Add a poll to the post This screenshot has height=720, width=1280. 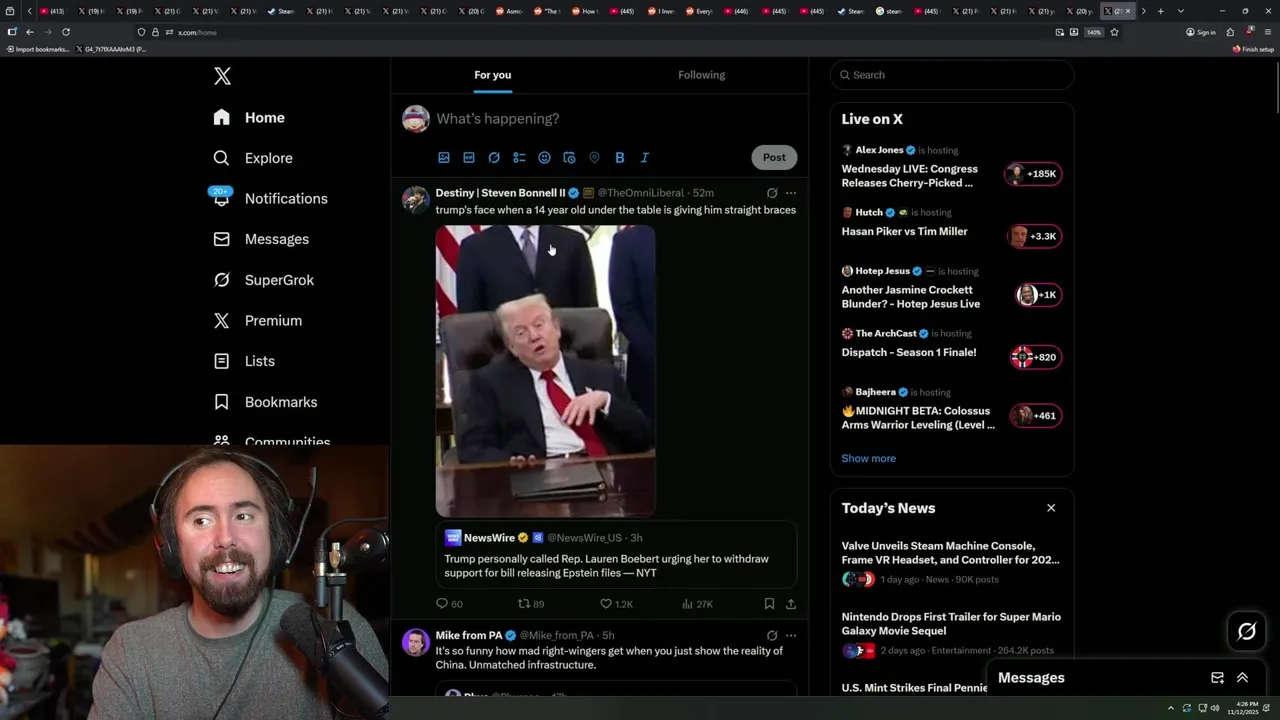519,157
